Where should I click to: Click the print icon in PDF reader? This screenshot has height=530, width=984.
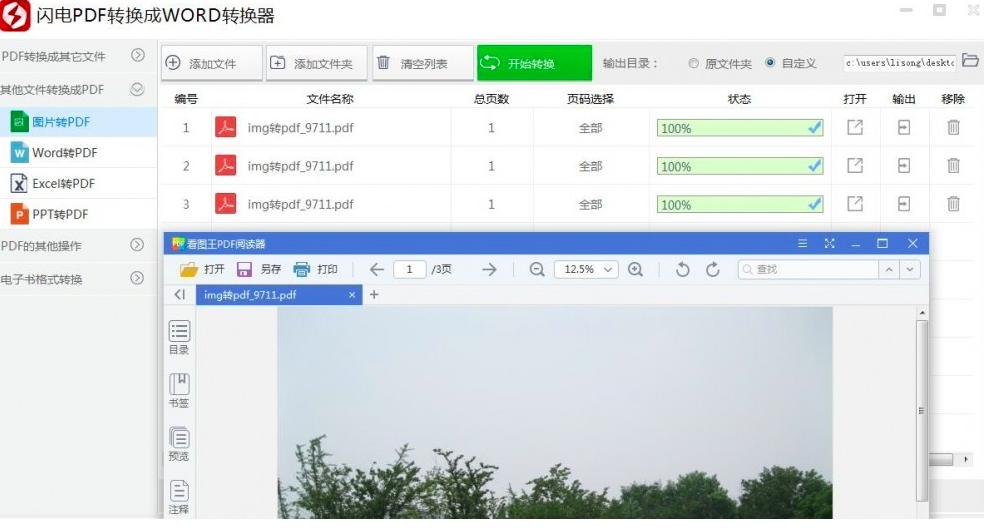[302, 270]
